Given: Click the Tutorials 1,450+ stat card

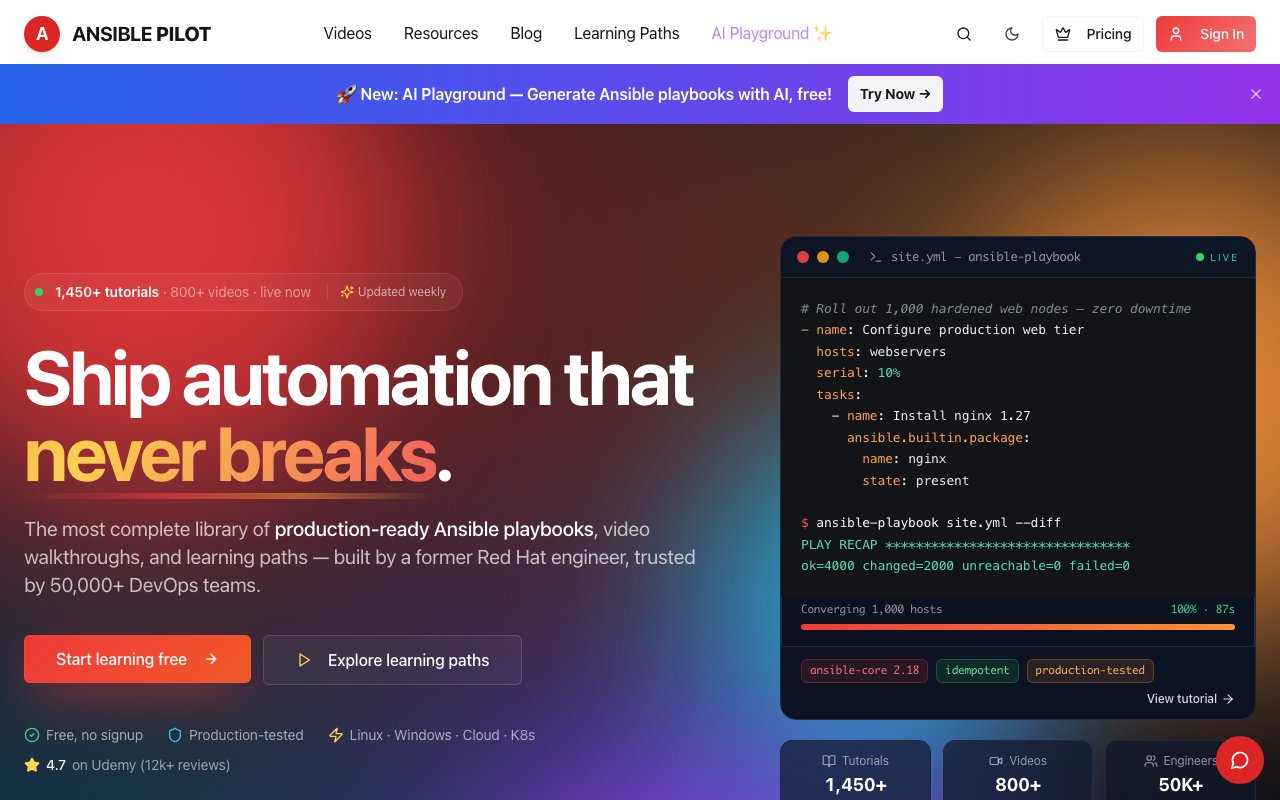Looking at the screenshot, I should click(x=855, y=770).
